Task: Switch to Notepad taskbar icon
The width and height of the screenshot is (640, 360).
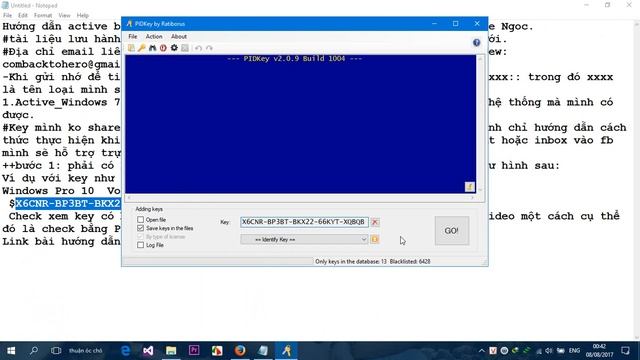Action: tap(263, 351)
